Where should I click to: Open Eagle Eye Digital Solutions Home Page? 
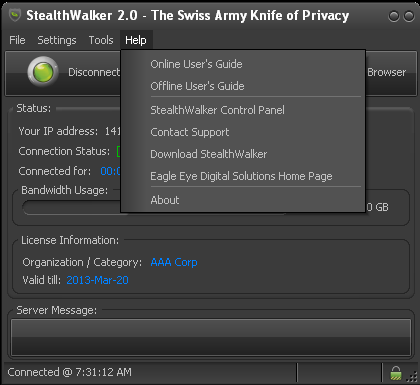[x=243, y=176]
